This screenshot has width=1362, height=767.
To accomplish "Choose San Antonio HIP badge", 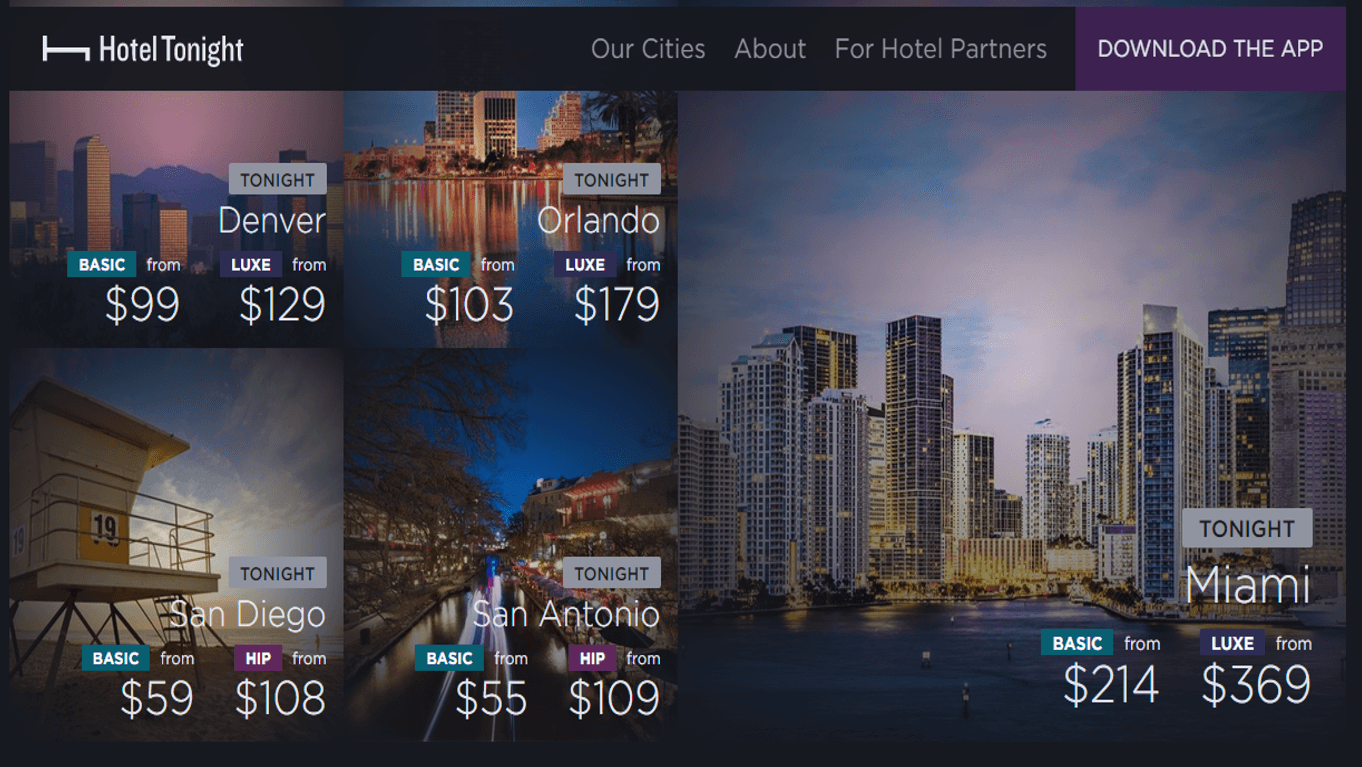I will 592,659.
